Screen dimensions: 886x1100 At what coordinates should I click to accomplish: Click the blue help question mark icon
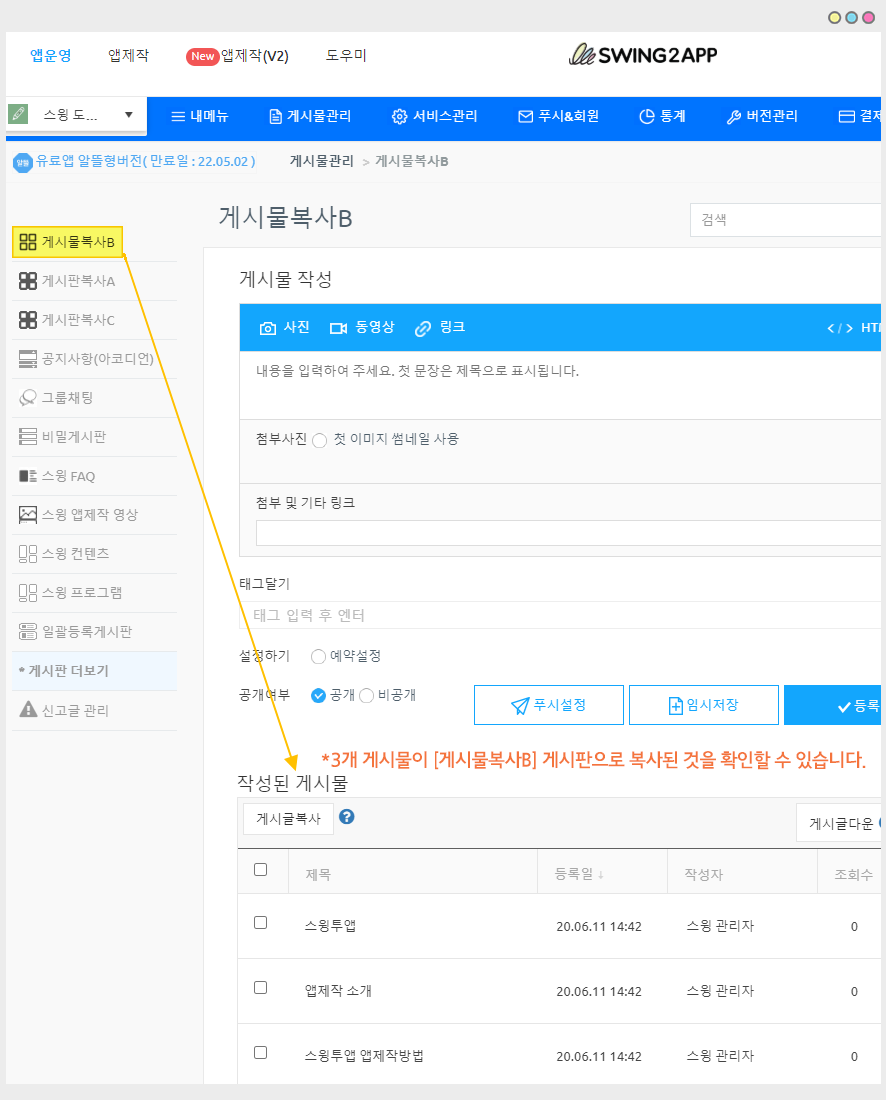tap(347, 817)
